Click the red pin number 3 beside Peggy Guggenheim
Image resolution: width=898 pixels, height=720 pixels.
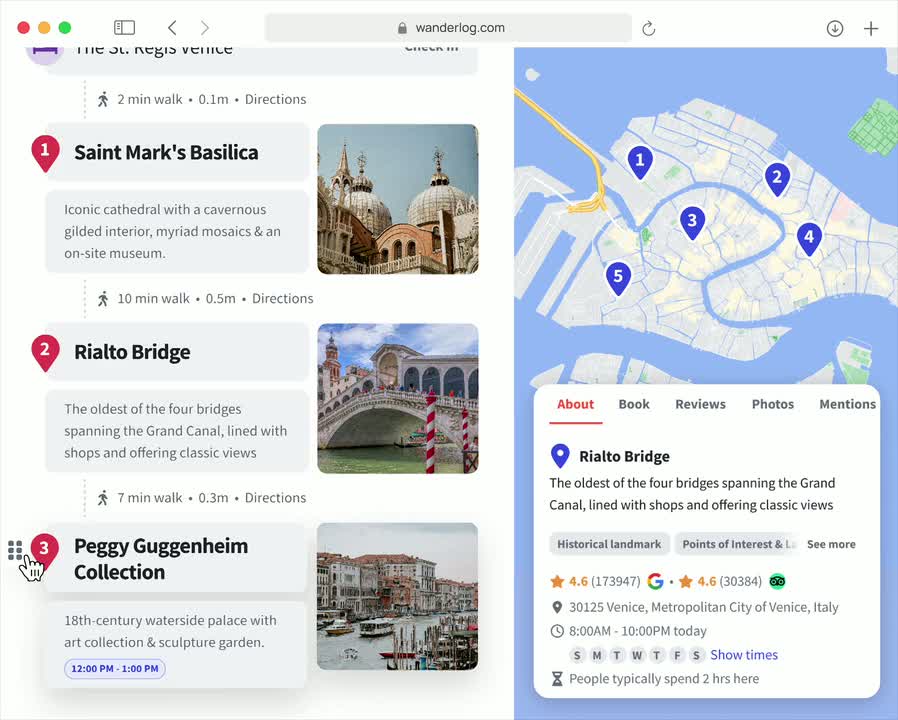click(x=45, y=550)
